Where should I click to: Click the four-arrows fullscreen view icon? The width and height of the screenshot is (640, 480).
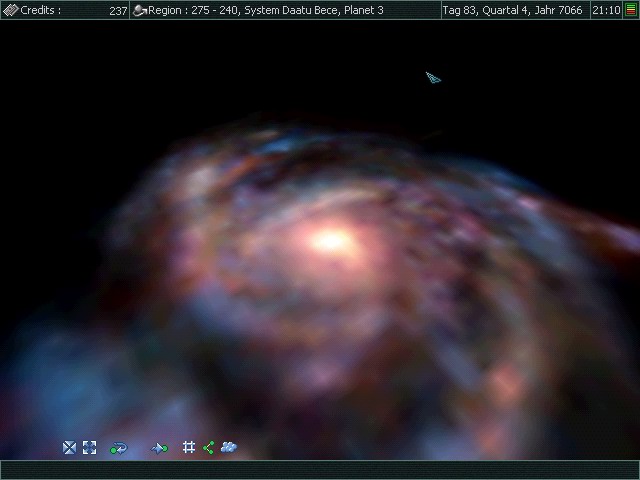coord(89,448)
